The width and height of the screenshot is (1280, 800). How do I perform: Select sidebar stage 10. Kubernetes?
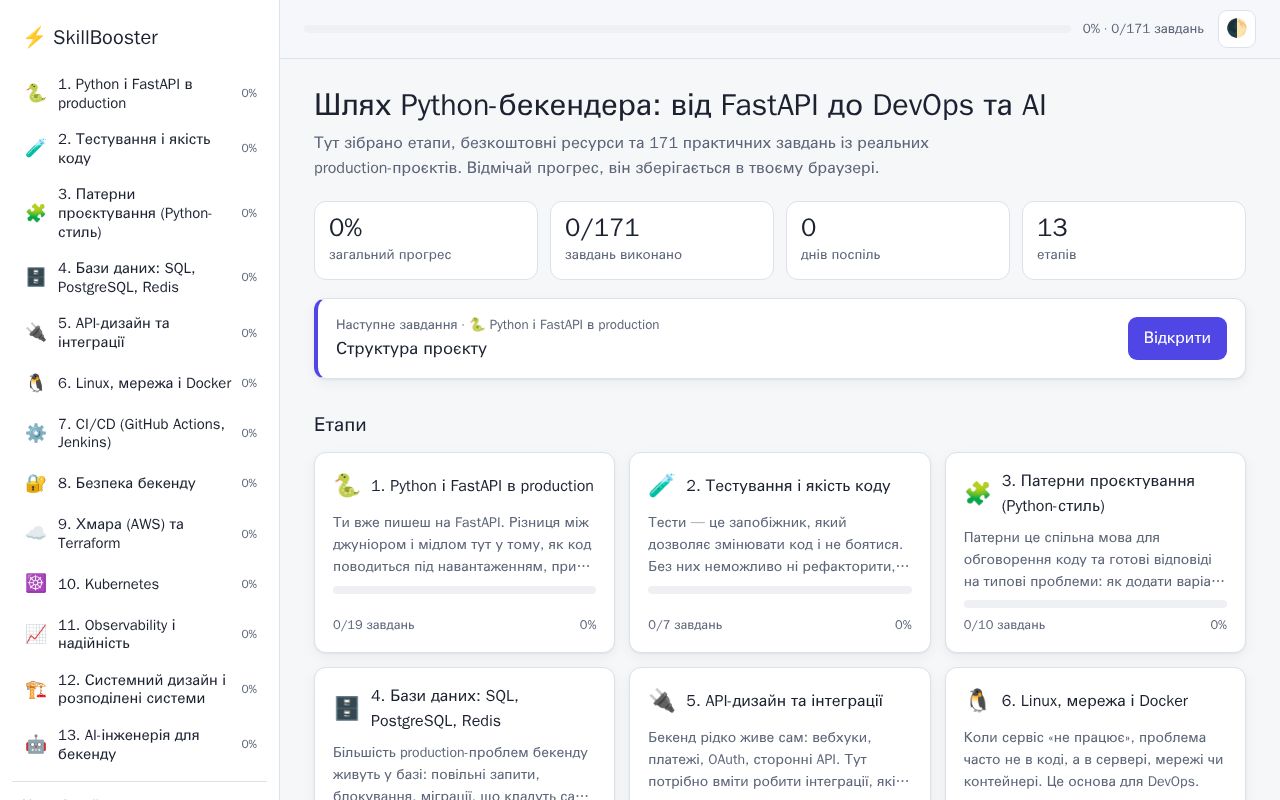coord(140,584)
